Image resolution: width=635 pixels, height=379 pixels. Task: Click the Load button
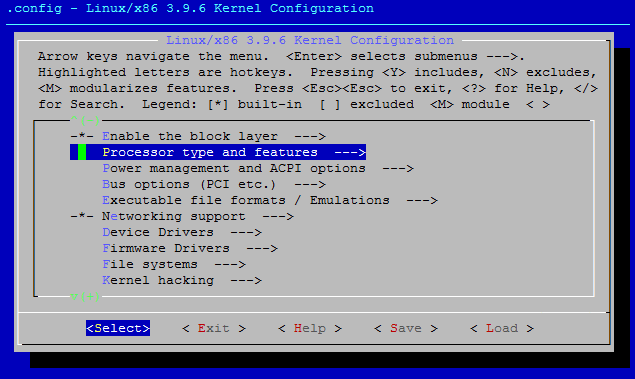pyautogui.click(x=502, y=328)
